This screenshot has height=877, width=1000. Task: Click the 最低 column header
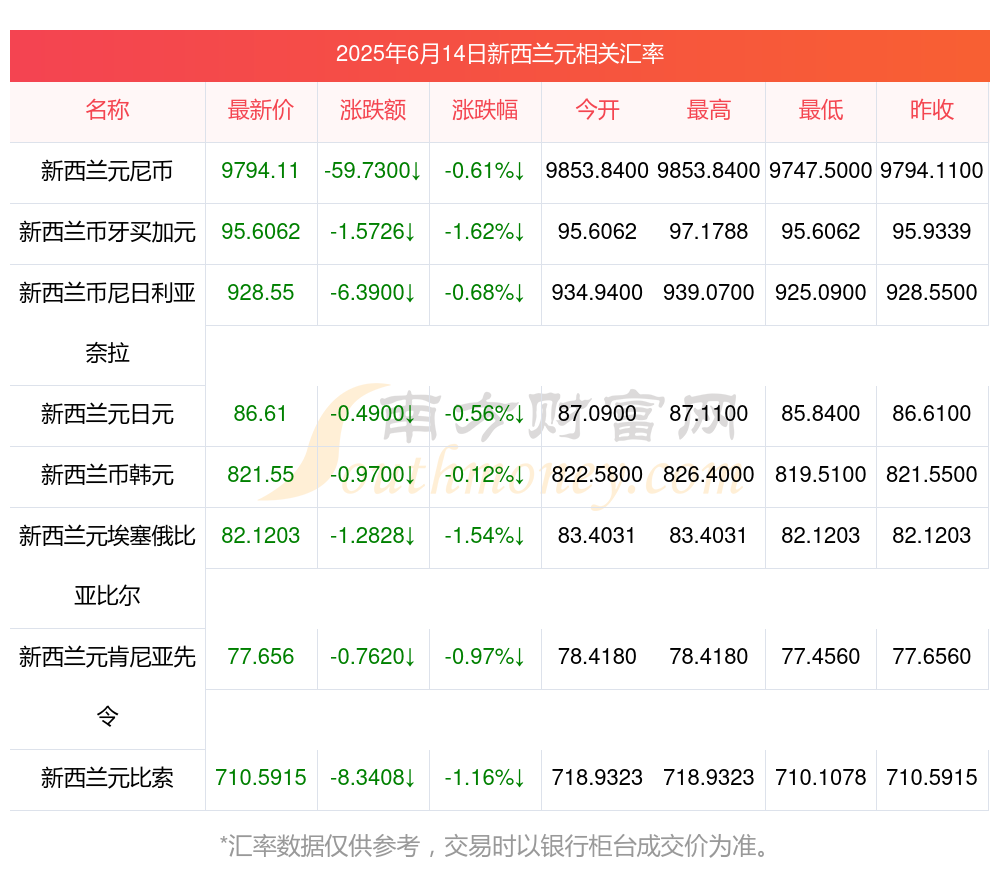pos(821,110)
